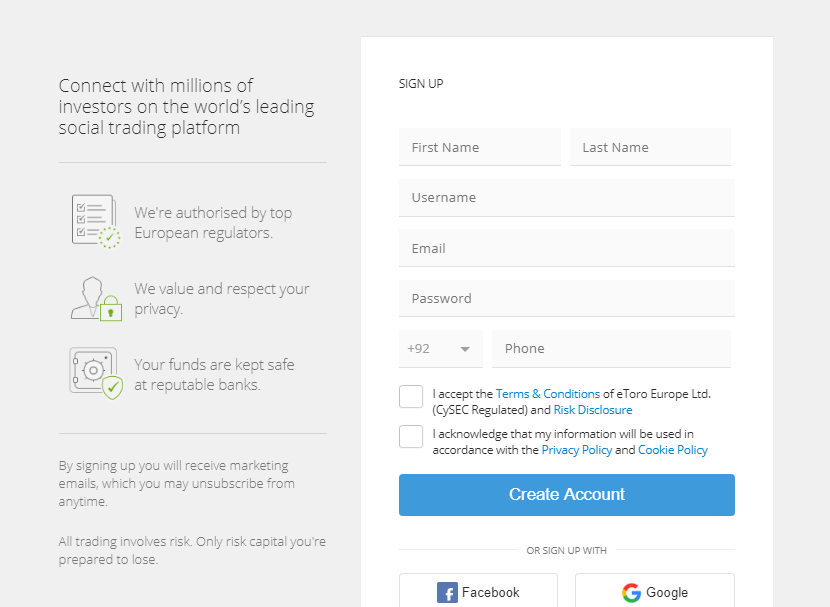This screenshot has width=830, height=607.
Task: Follow the Privacy Policy link
Action: tap(576, 450)
